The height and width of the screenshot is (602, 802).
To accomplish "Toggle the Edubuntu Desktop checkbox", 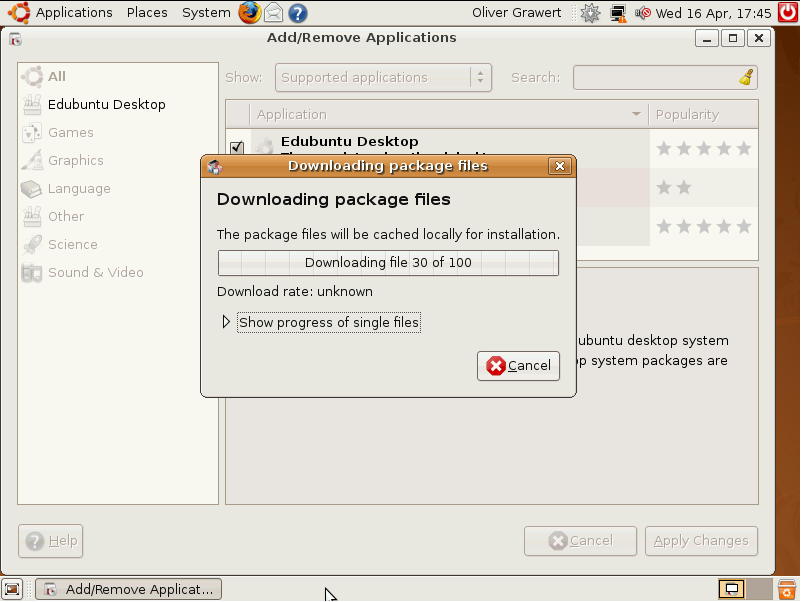I will (x=236, y=147).
